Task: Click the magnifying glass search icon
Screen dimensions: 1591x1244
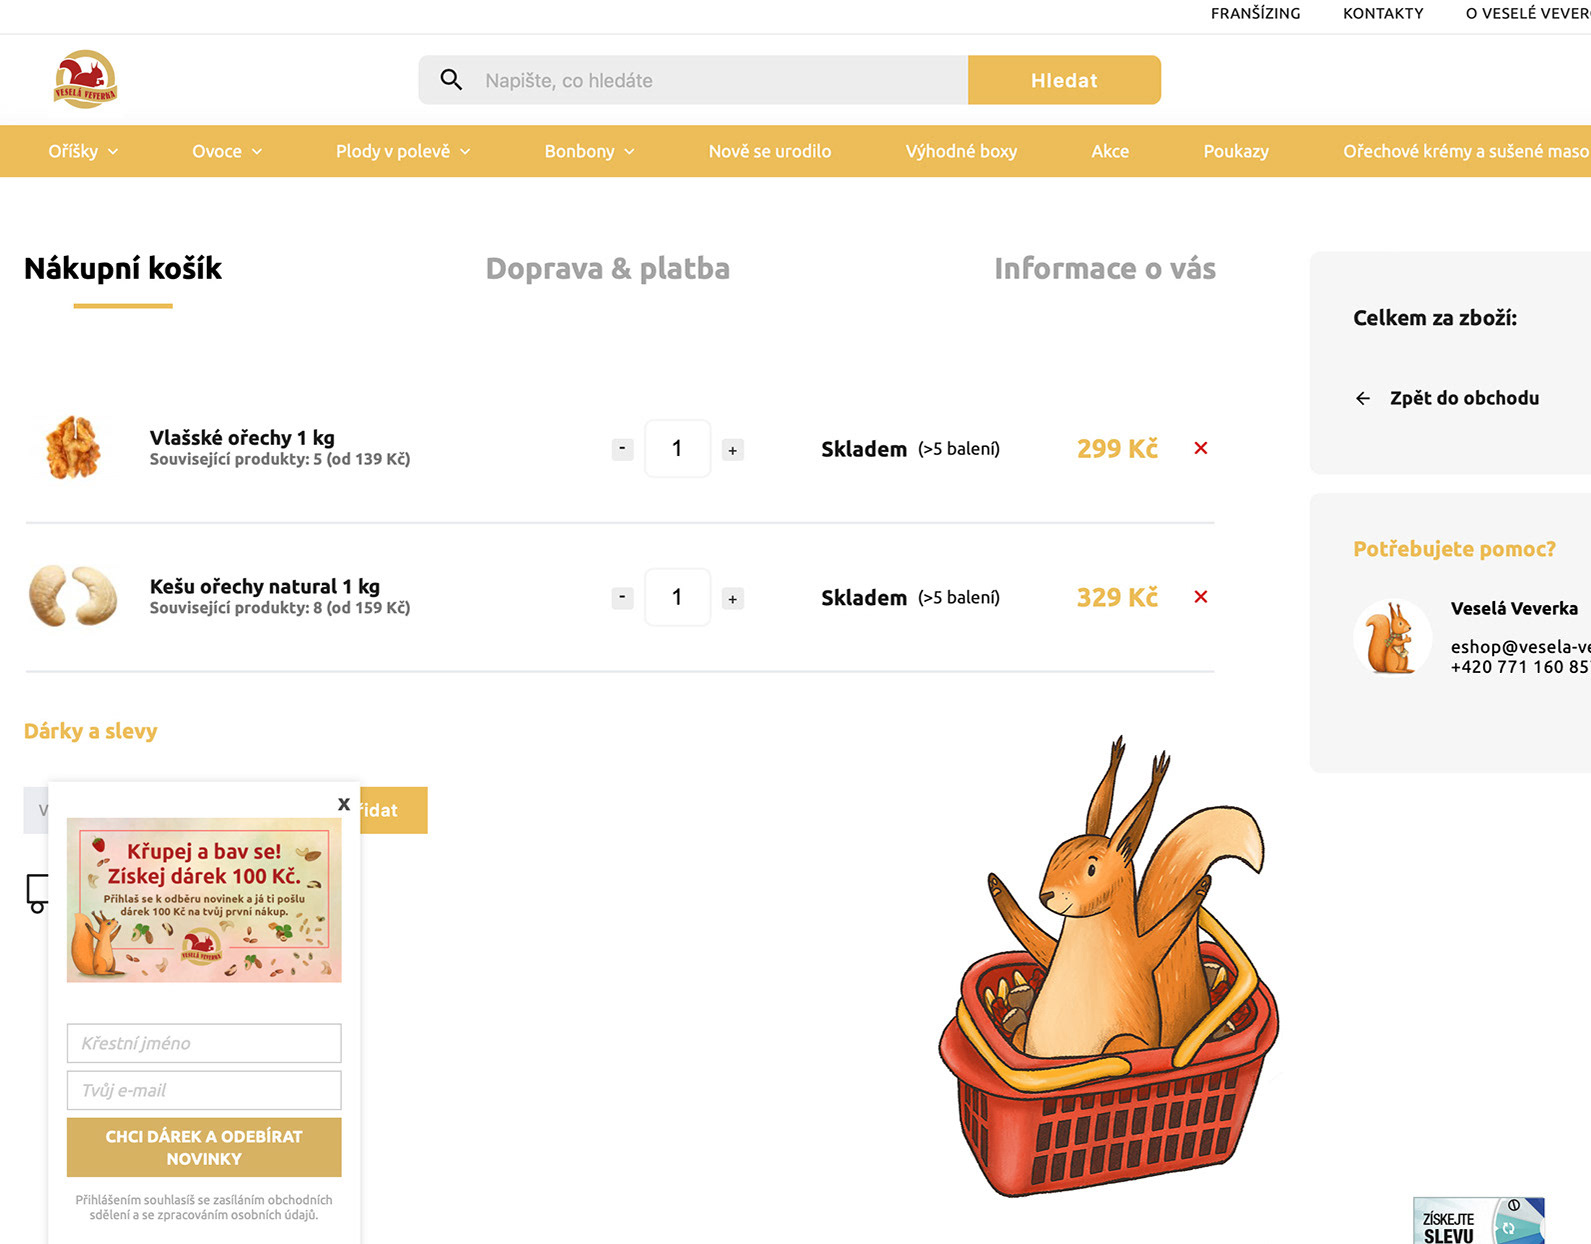Action: coord(451,80)
